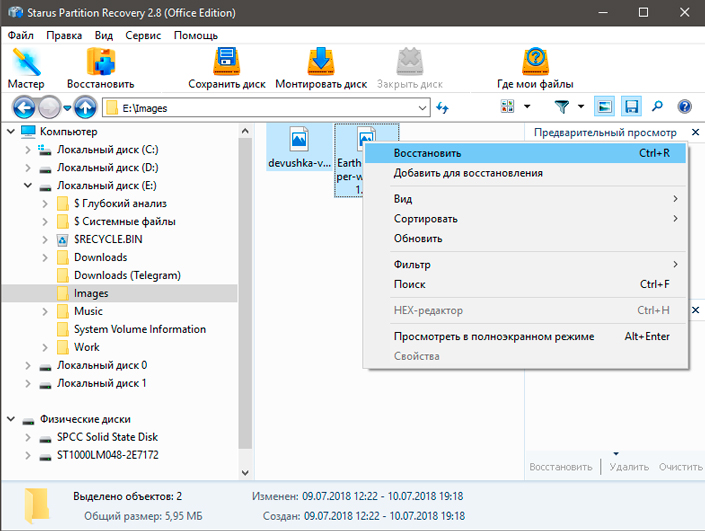705x531 pixels.
Task: Toggle the preview panel toolbar button
Action: [604, 106]
